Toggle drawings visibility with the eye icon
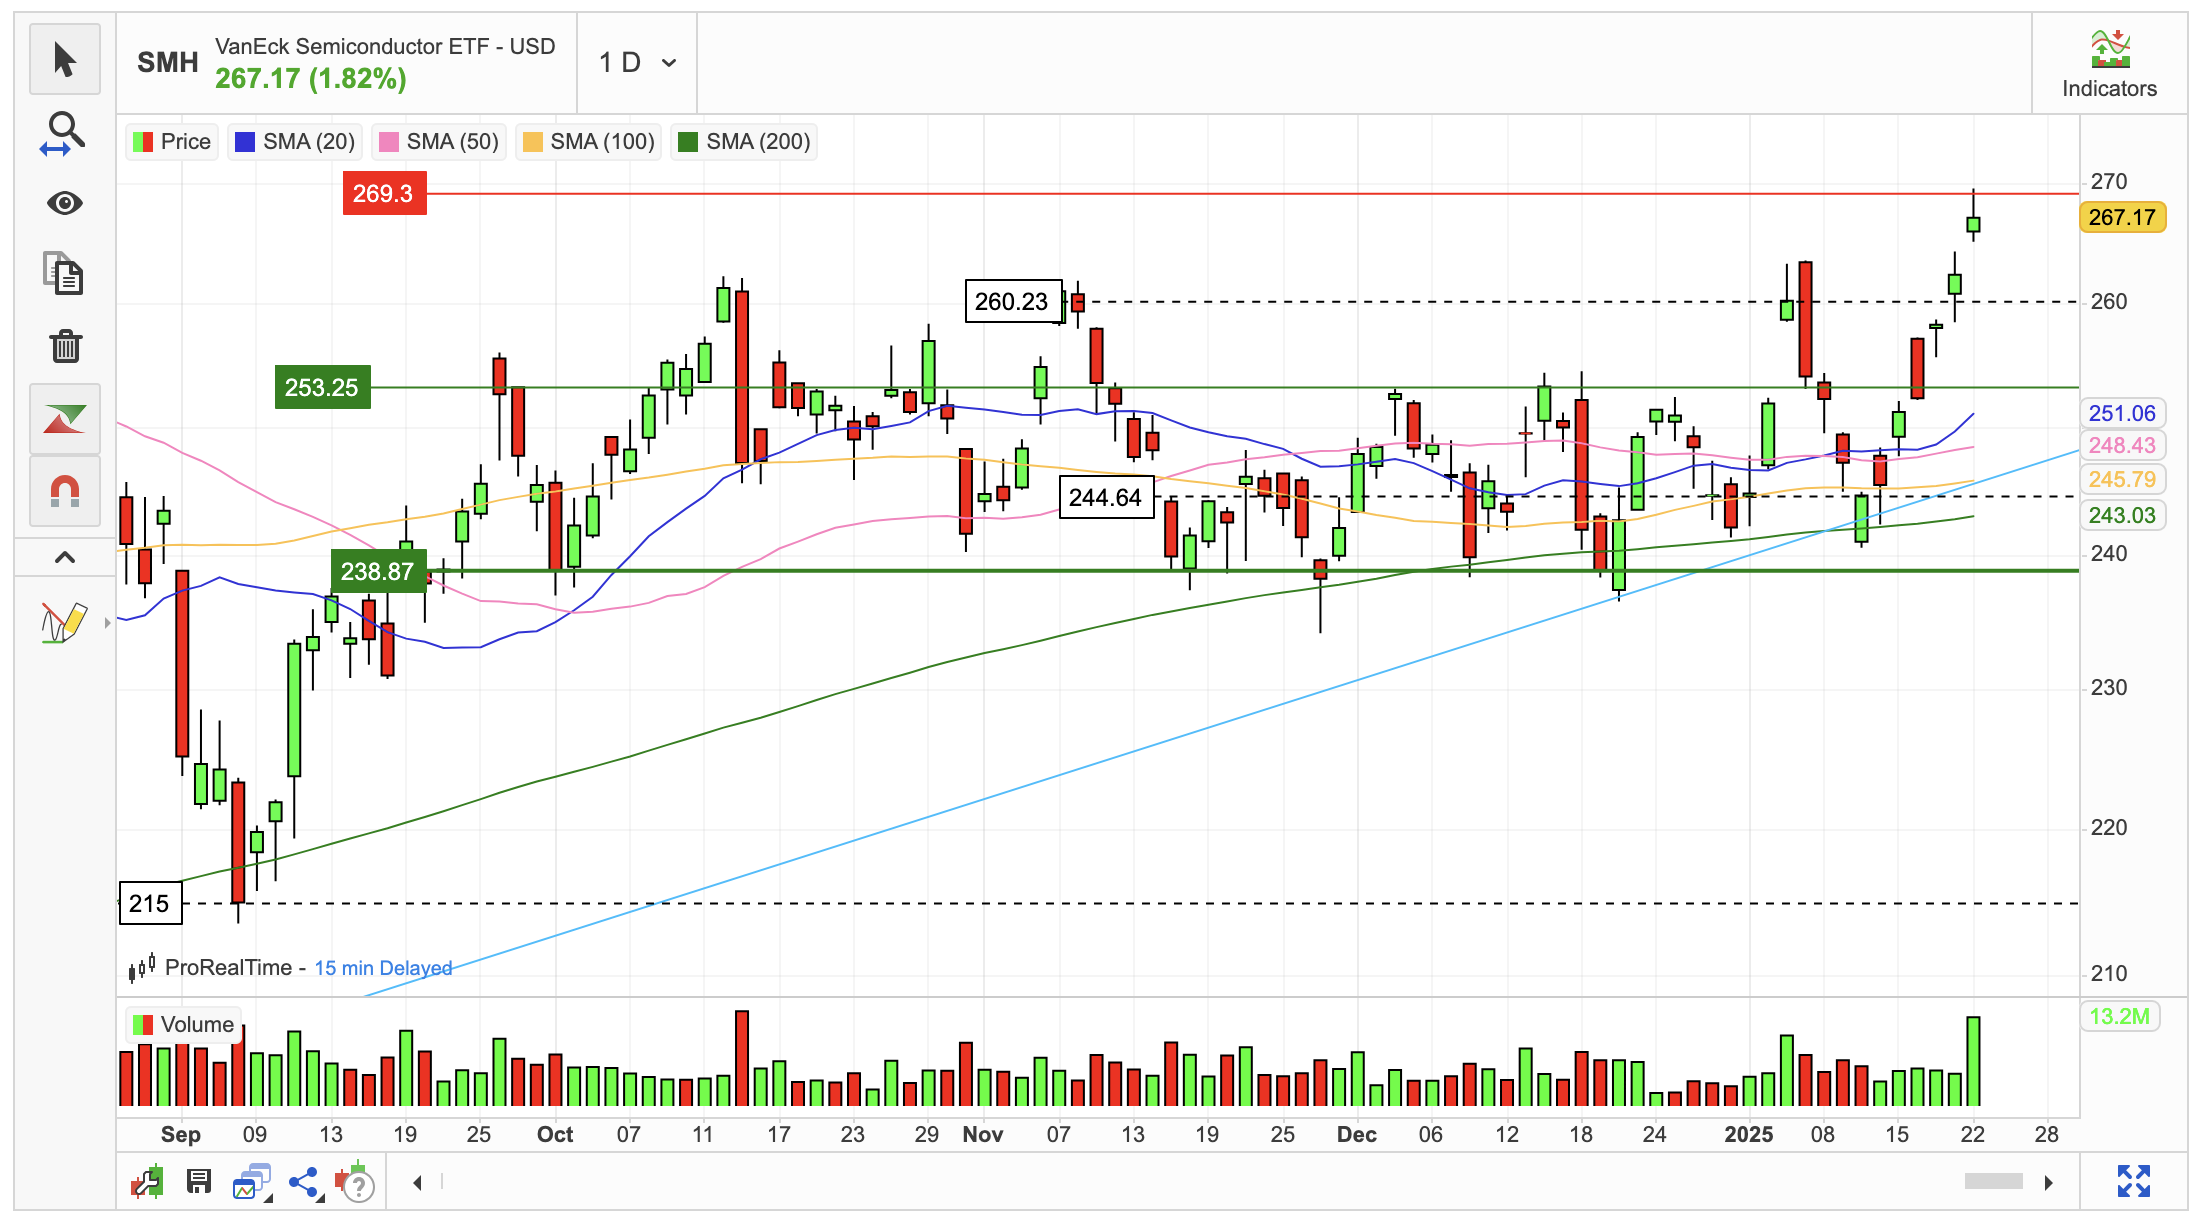Viewport: 2200px width, 1224px height. pos(65,203)
